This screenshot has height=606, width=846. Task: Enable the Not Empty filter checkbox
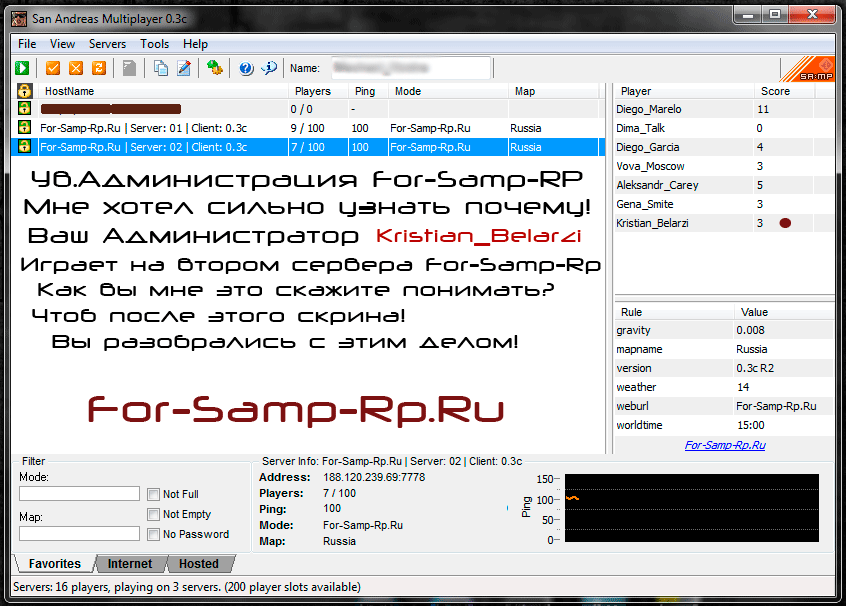(x=153, y=514)
